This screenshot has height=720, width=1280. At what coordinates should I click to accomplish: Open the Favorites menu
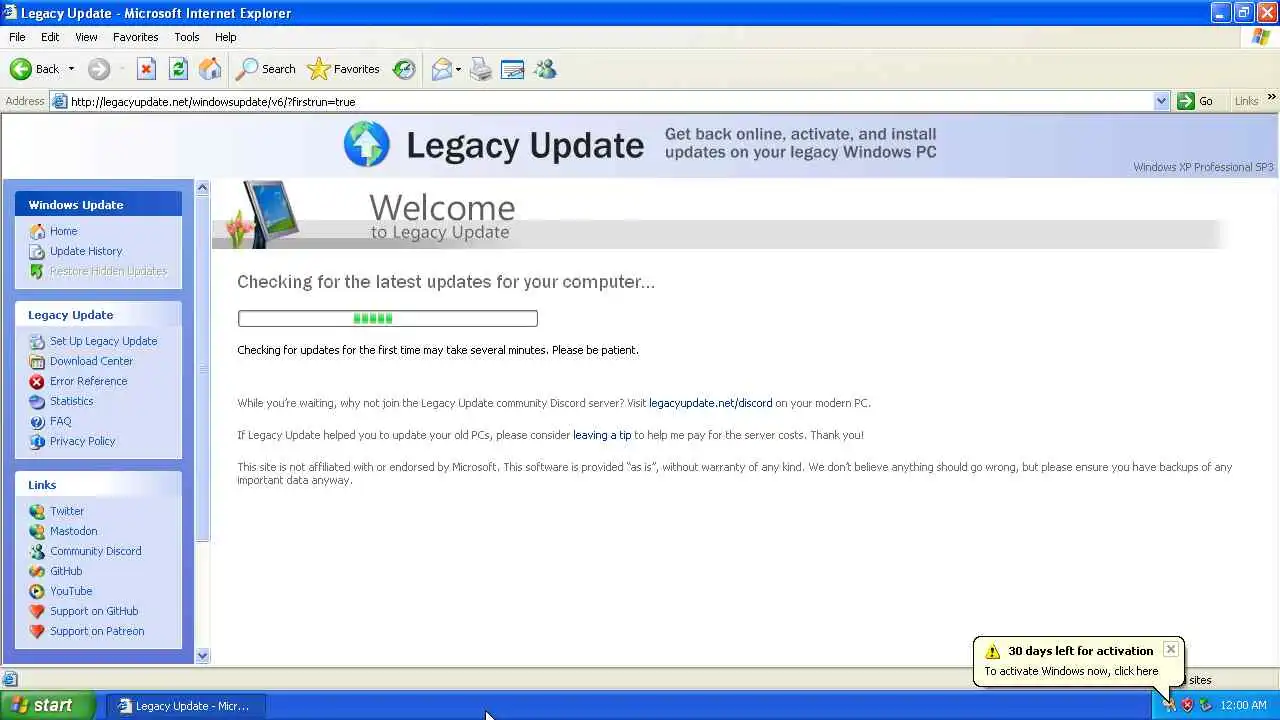coord(135,37)
